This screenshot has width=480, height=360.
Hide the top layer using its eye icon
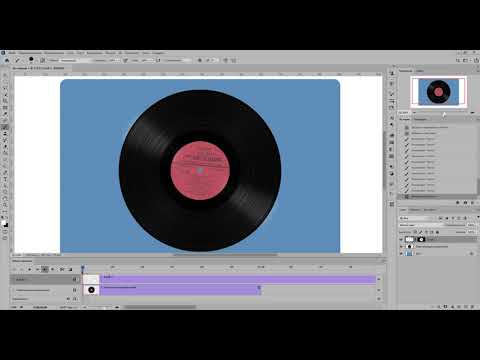click(x=401, y=239)
